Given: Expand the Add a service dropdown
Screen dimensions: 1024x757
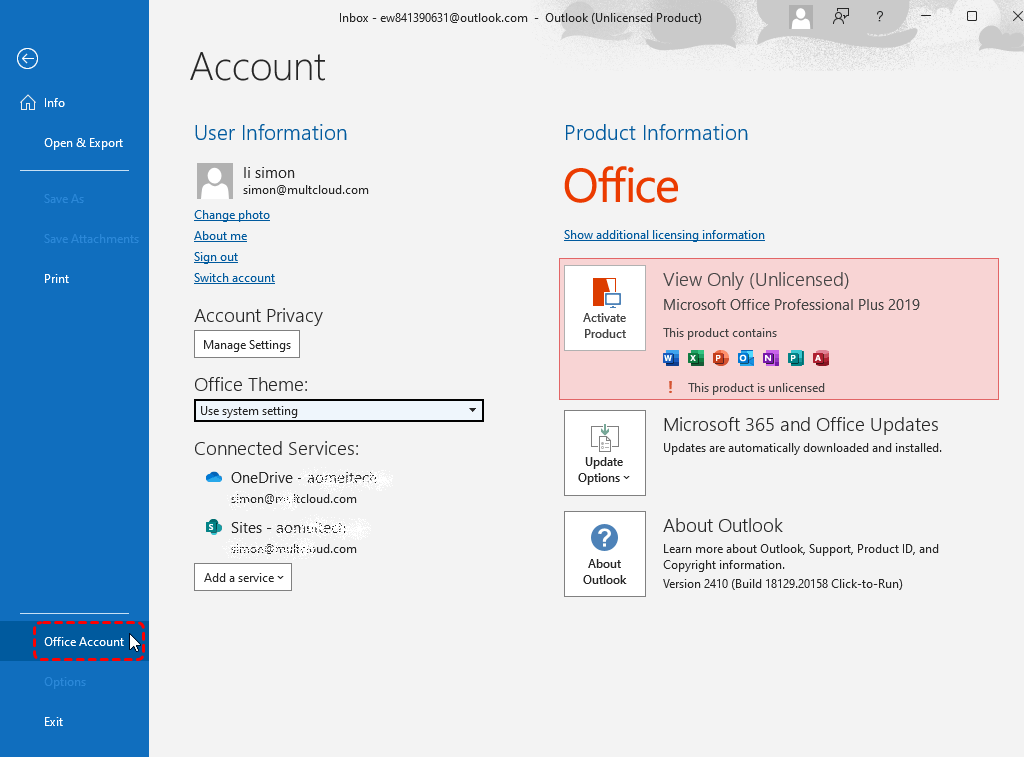Looking at the screenshot, I should [x=243, y=577].
